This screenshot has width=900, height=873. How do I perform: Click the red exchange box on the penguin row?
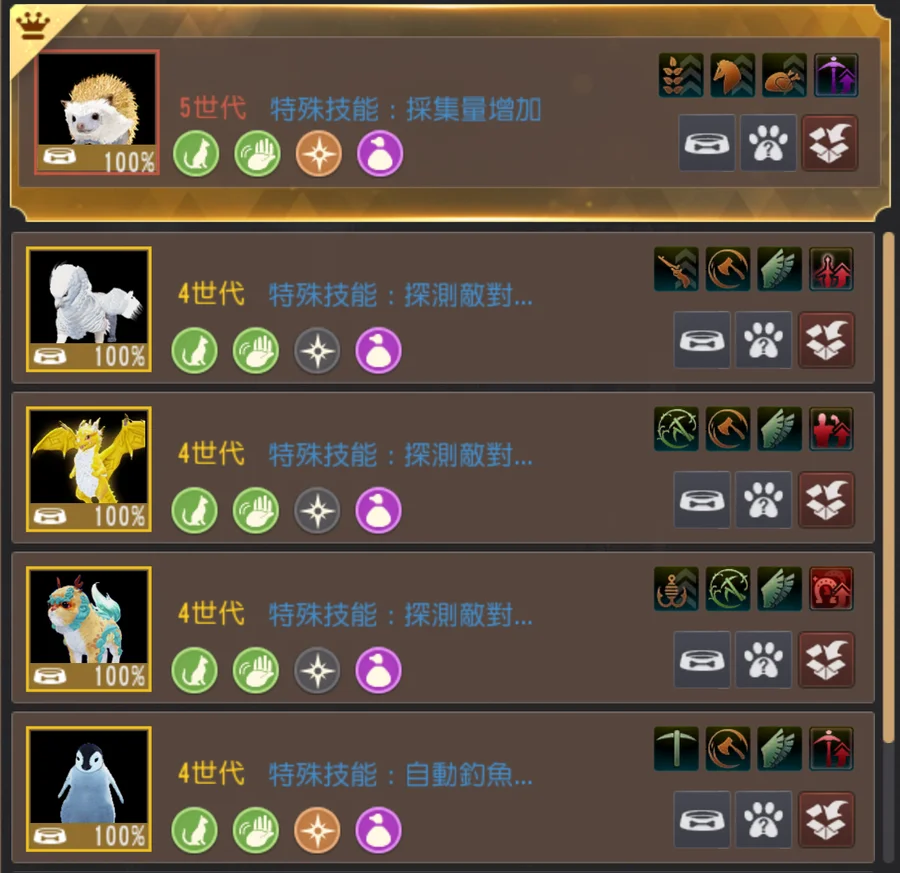coord(826,820)
